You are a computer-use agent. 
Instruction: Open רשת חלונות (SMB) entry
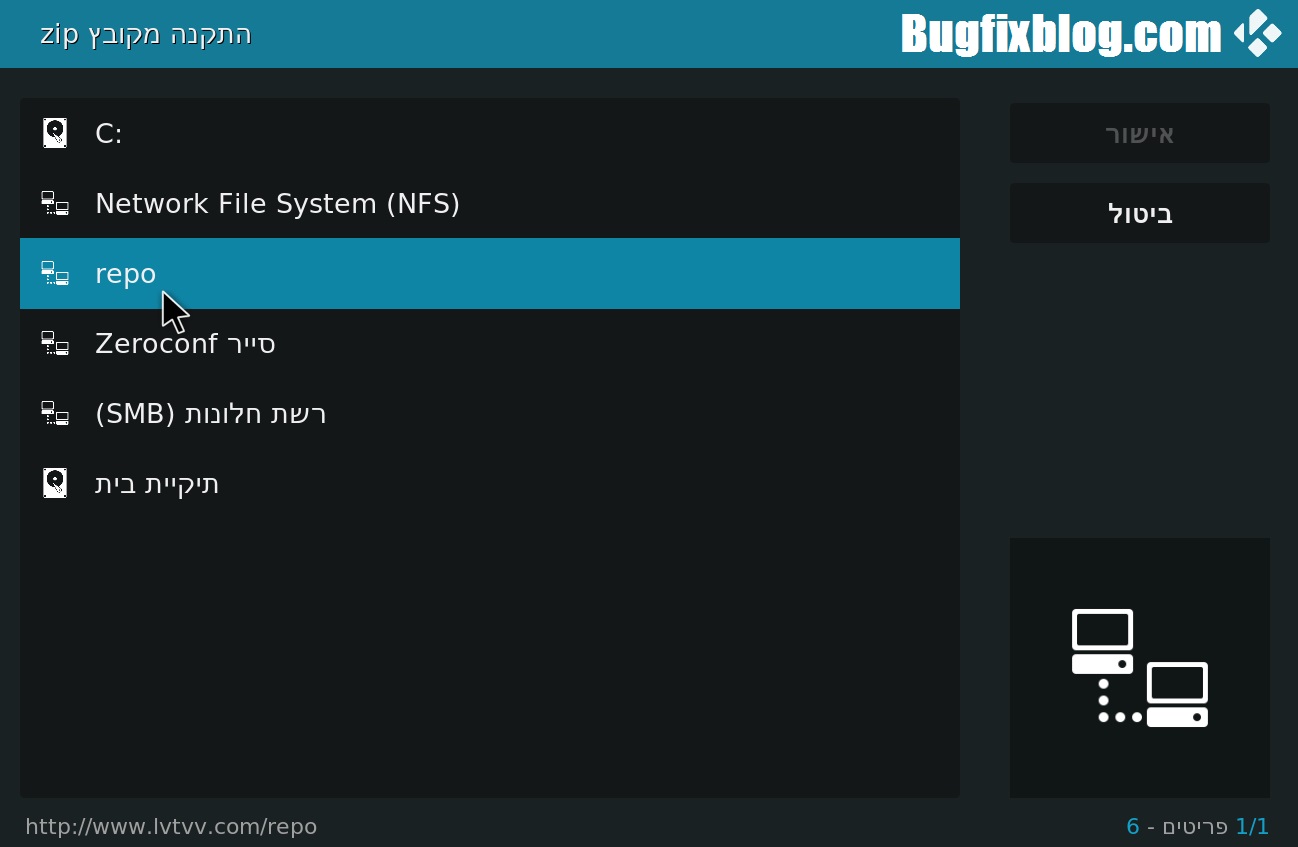click(x=211, y=414)
